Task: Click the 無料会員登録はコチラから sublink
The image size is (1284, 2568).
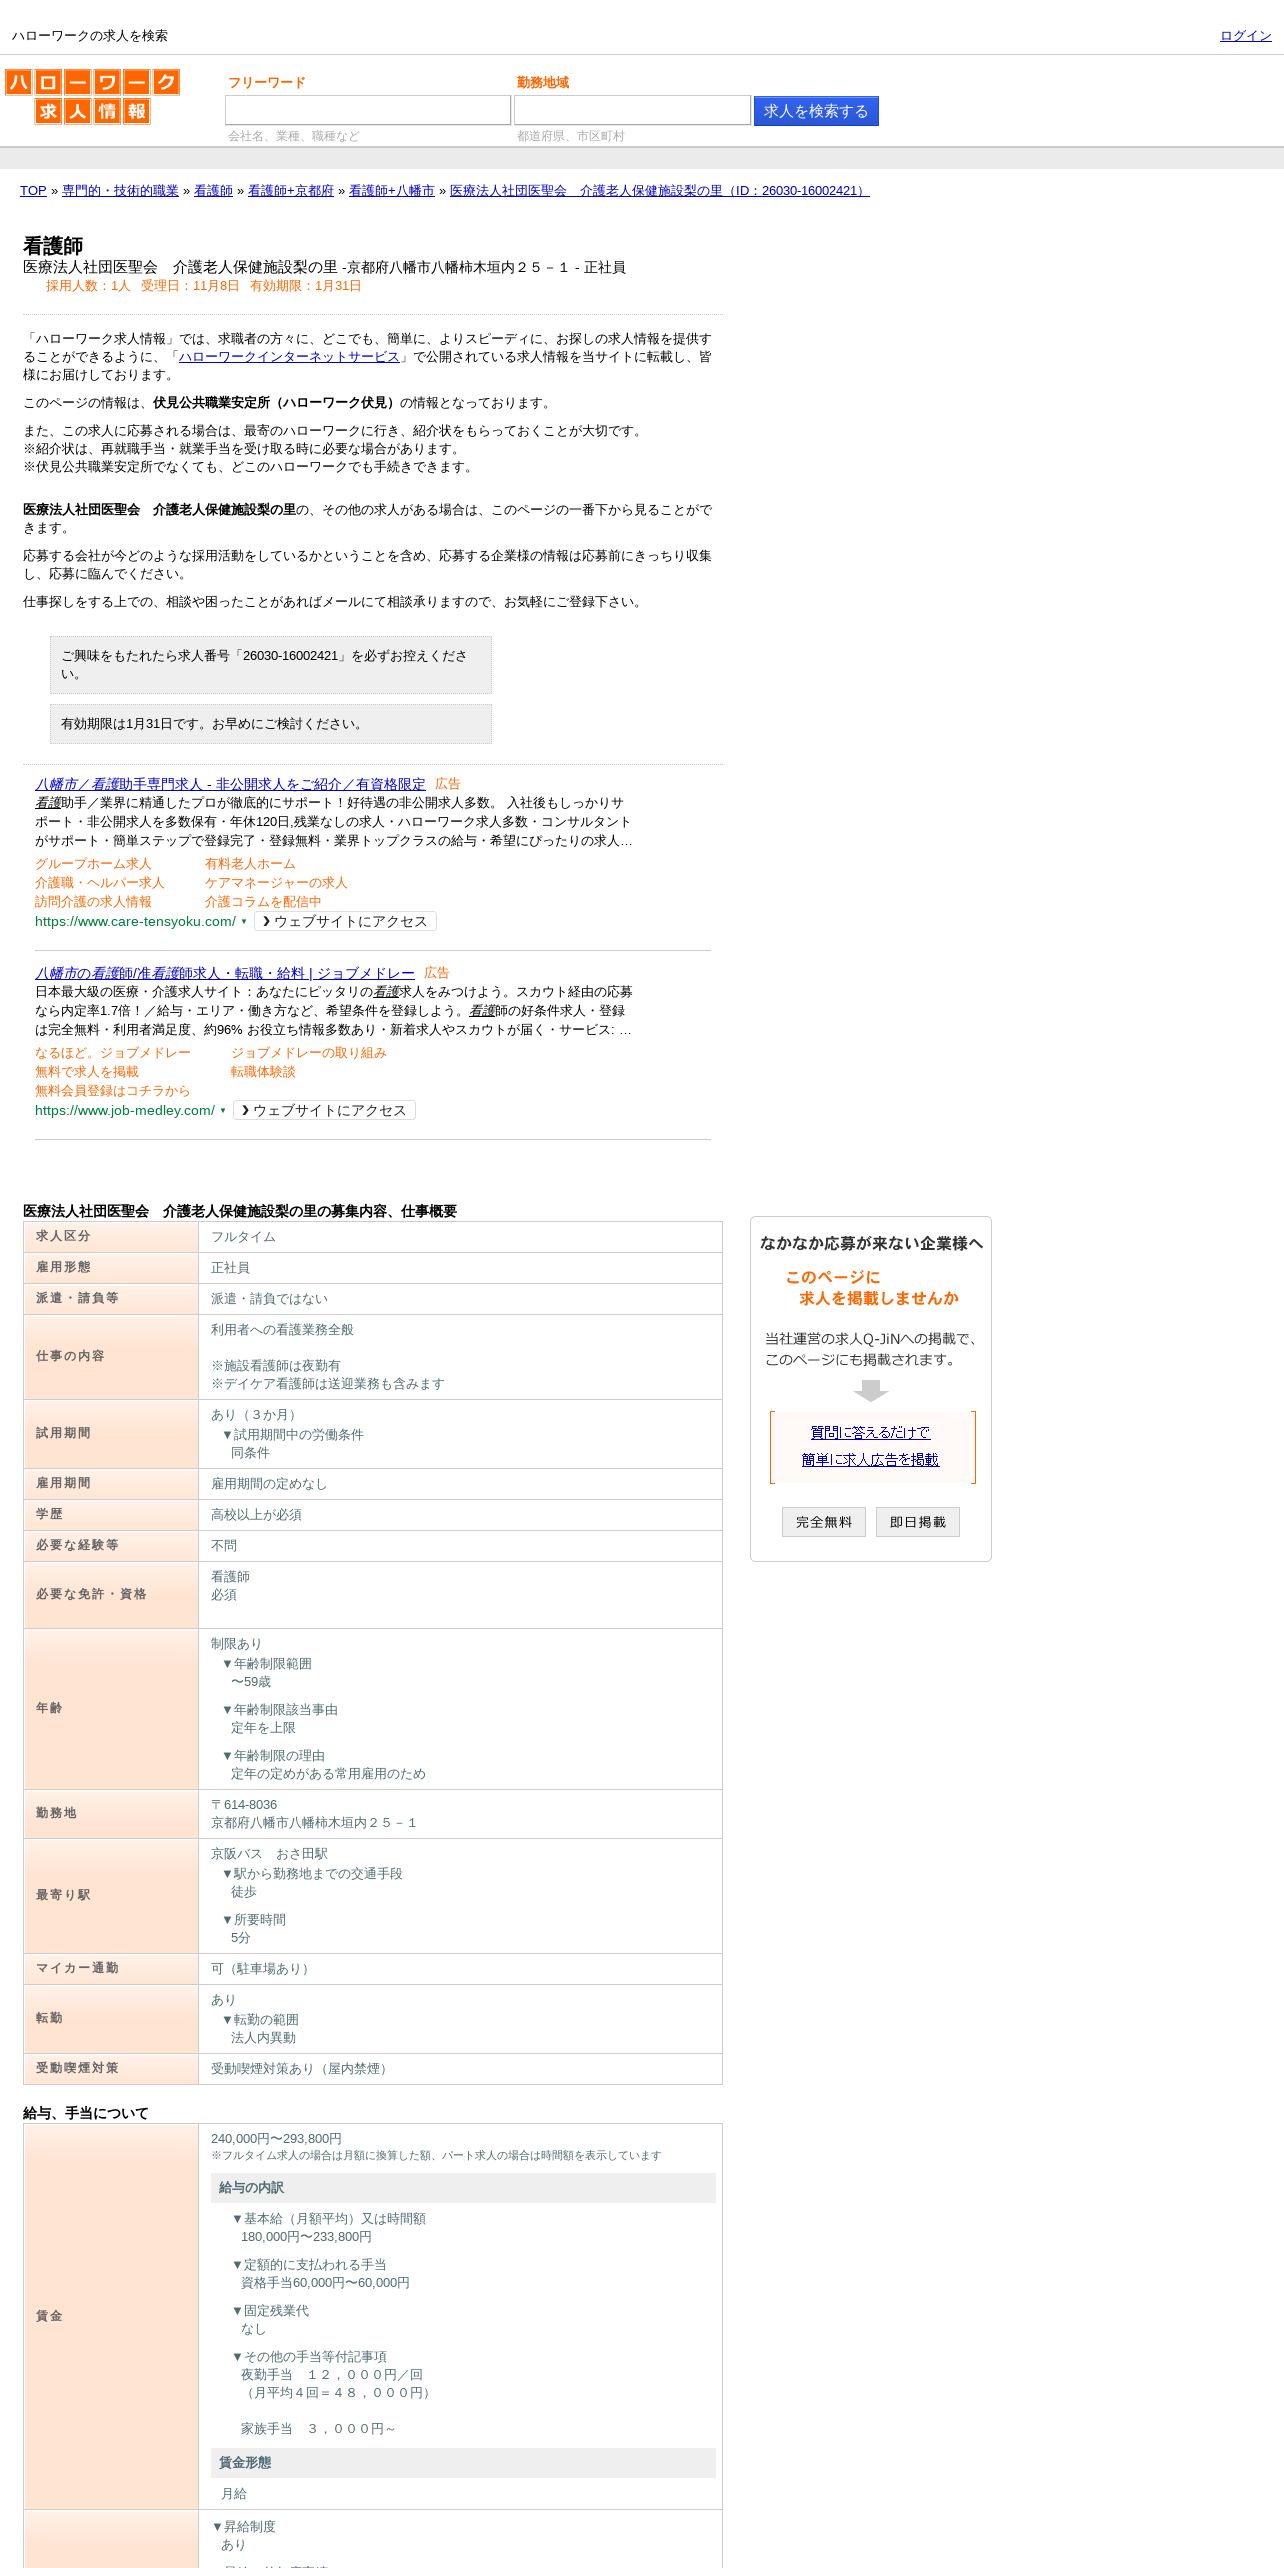Action: (x=112, y=1091)
